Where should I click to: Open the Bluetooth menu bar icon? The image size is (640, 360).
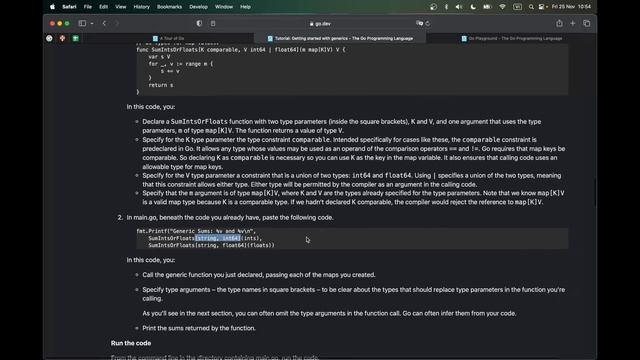[446, 7]
